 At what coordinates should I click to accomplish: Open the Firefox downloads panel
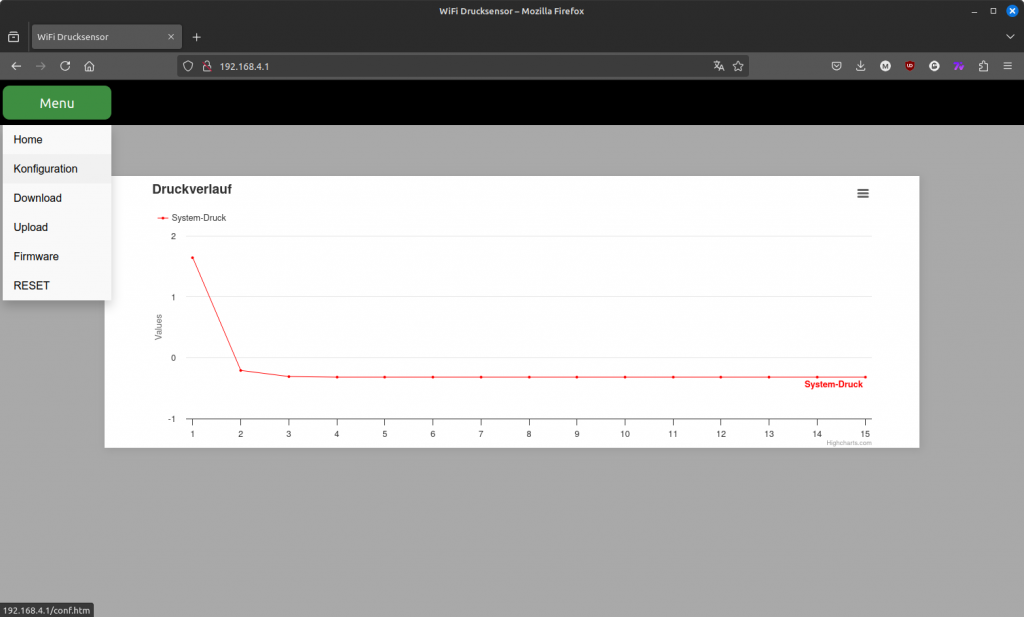point(861,66)
